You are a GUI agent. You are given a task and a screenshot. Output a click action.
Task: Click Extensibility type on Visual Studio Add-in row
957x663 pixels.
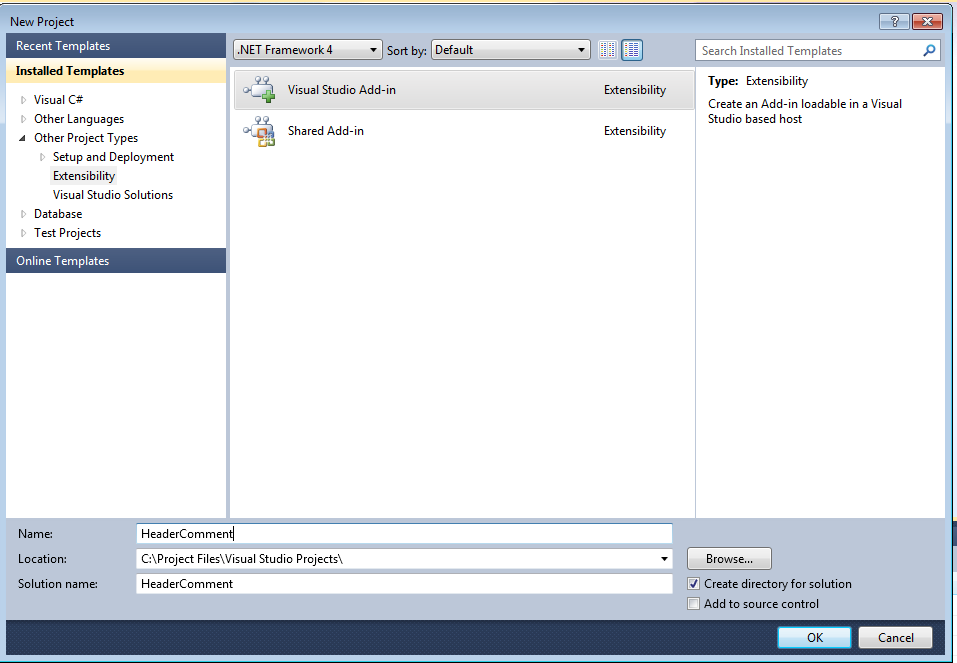tap(635, 90)
